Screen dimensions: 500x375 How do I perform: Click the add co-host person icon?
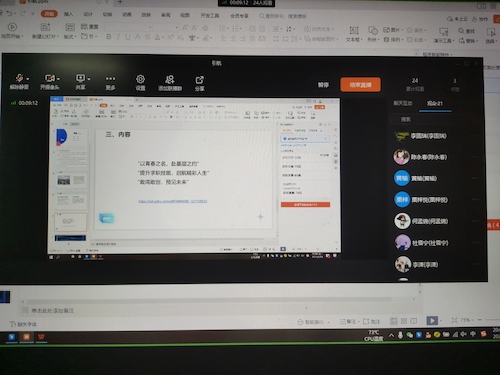(x=170, y=83)
